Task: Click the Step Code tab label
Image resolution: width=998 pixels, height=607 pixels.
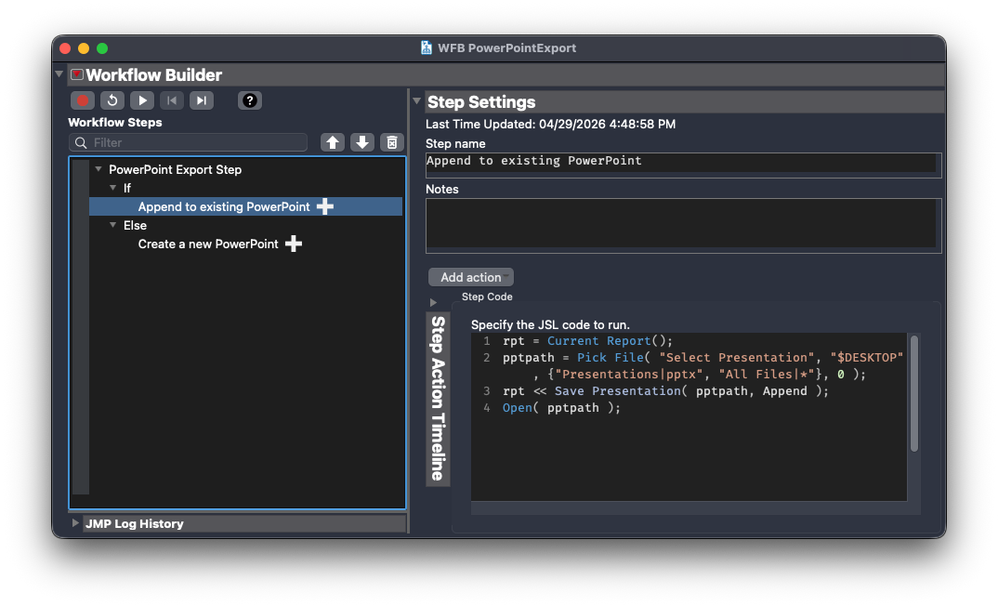Action: (x=487, y=297)
